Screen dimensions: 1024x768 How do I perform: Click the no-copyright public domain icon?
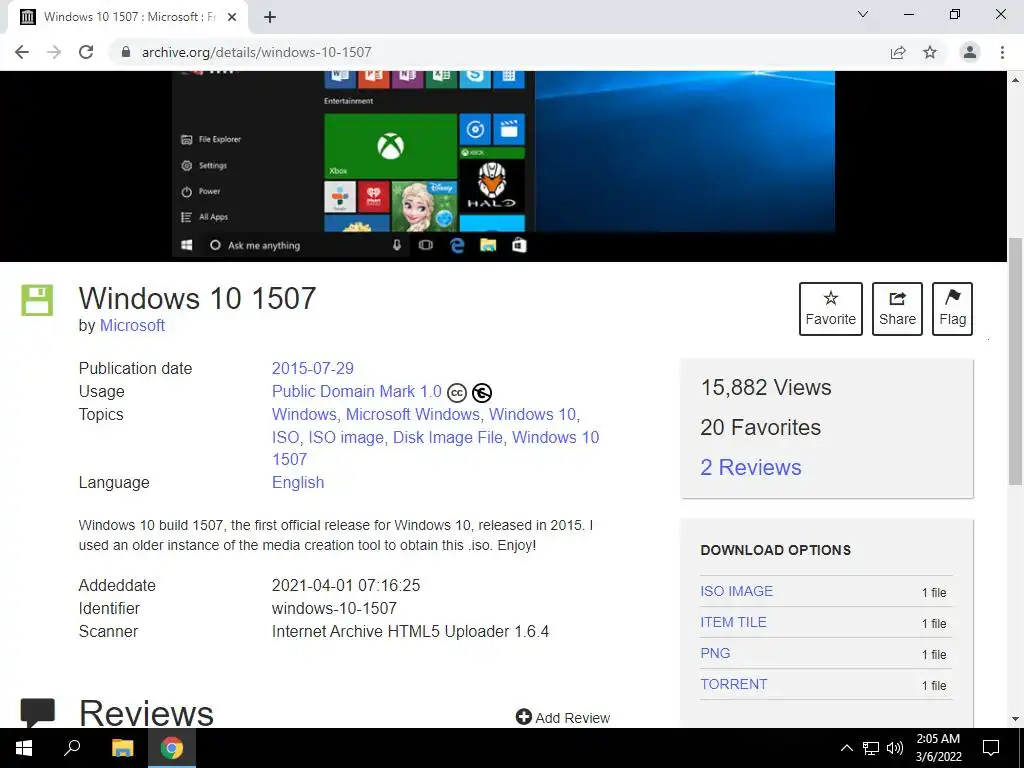[x=482, y=392]
